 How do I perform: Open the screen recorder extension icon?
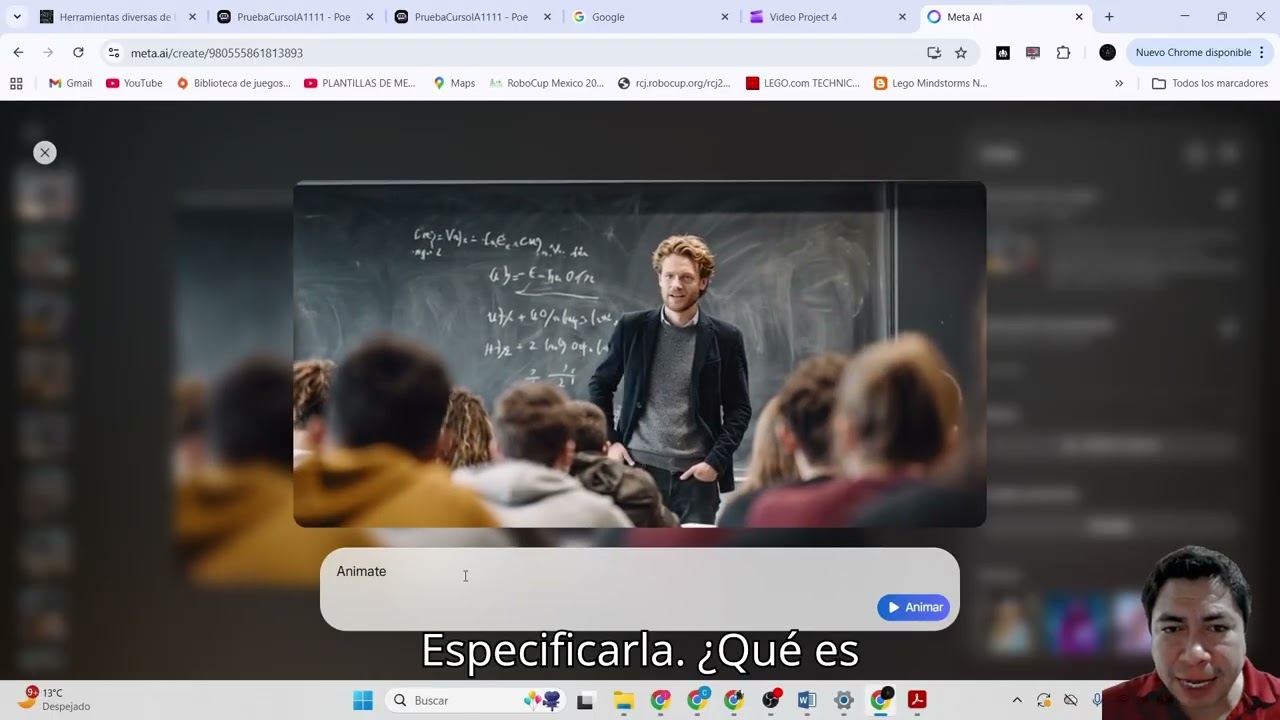click(x=1033, y=52)
